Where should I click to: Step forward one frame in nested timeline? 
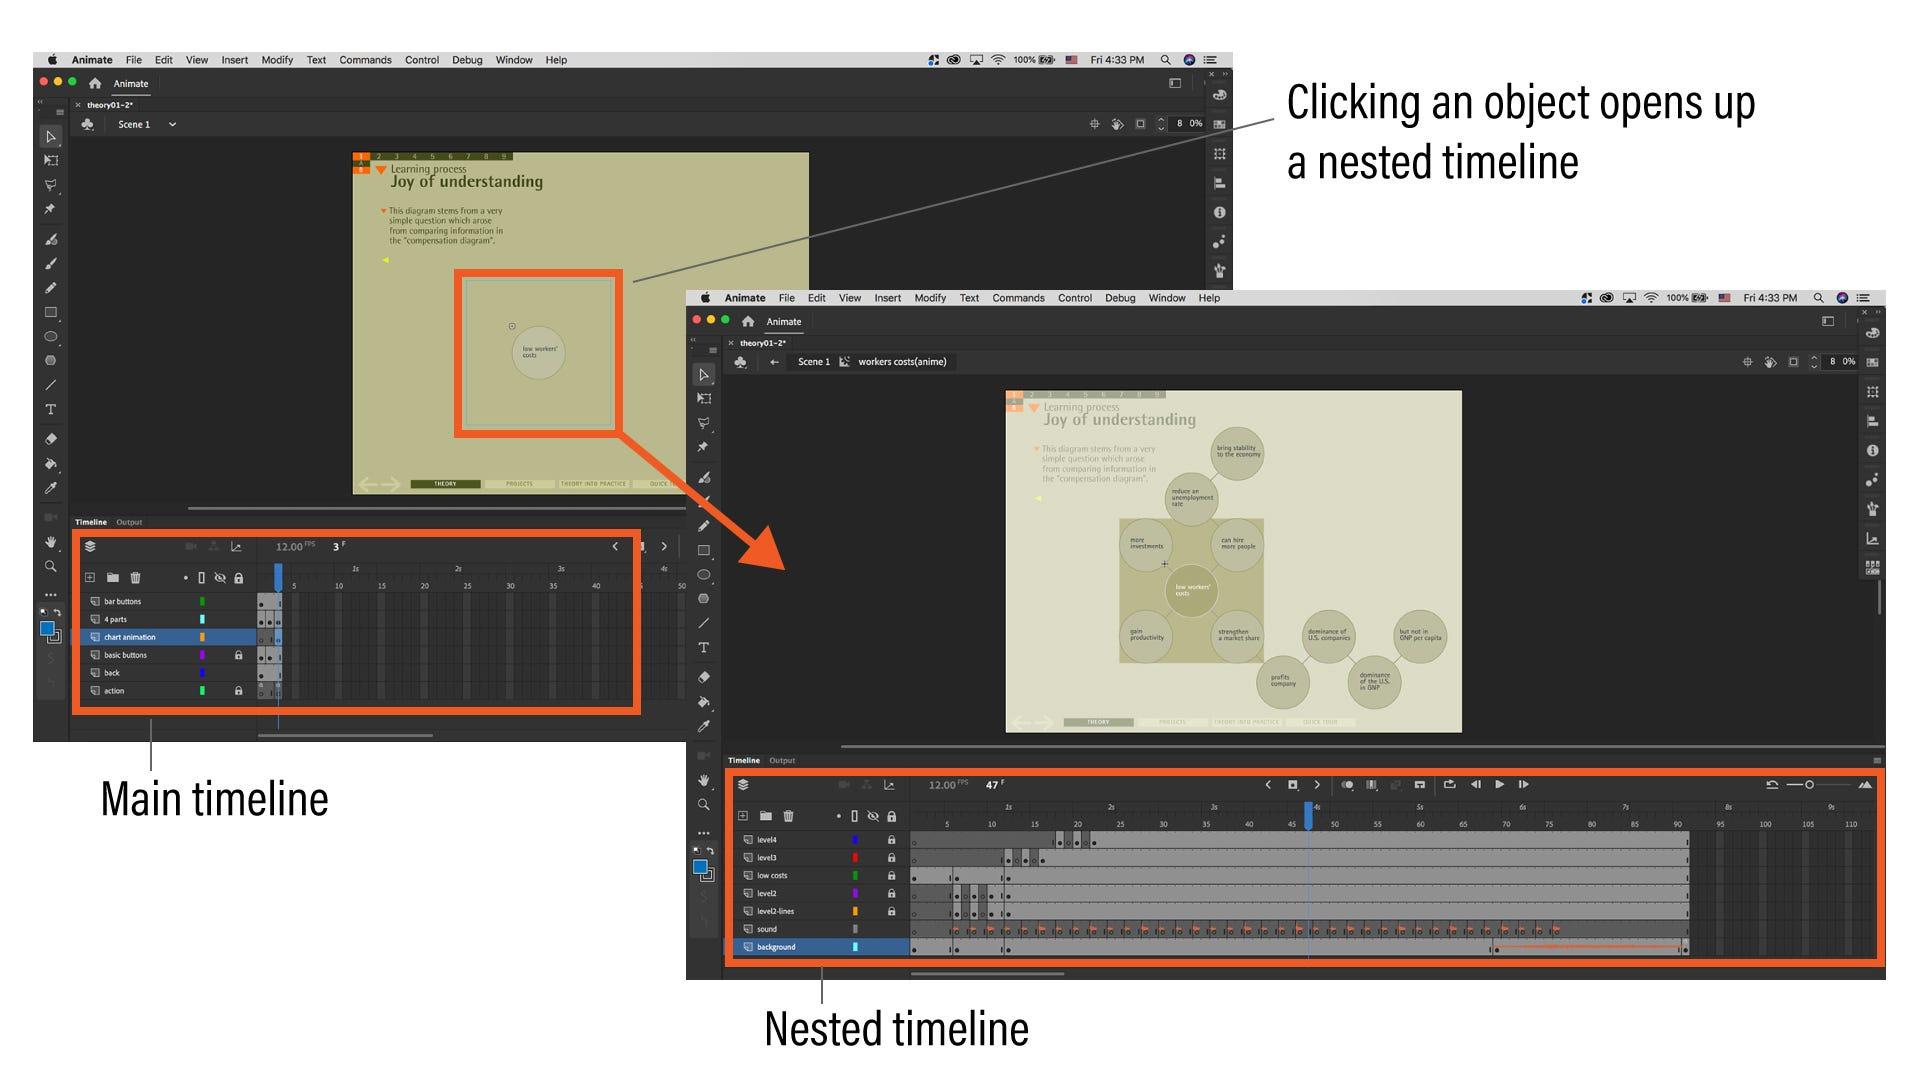[1523, 785]
